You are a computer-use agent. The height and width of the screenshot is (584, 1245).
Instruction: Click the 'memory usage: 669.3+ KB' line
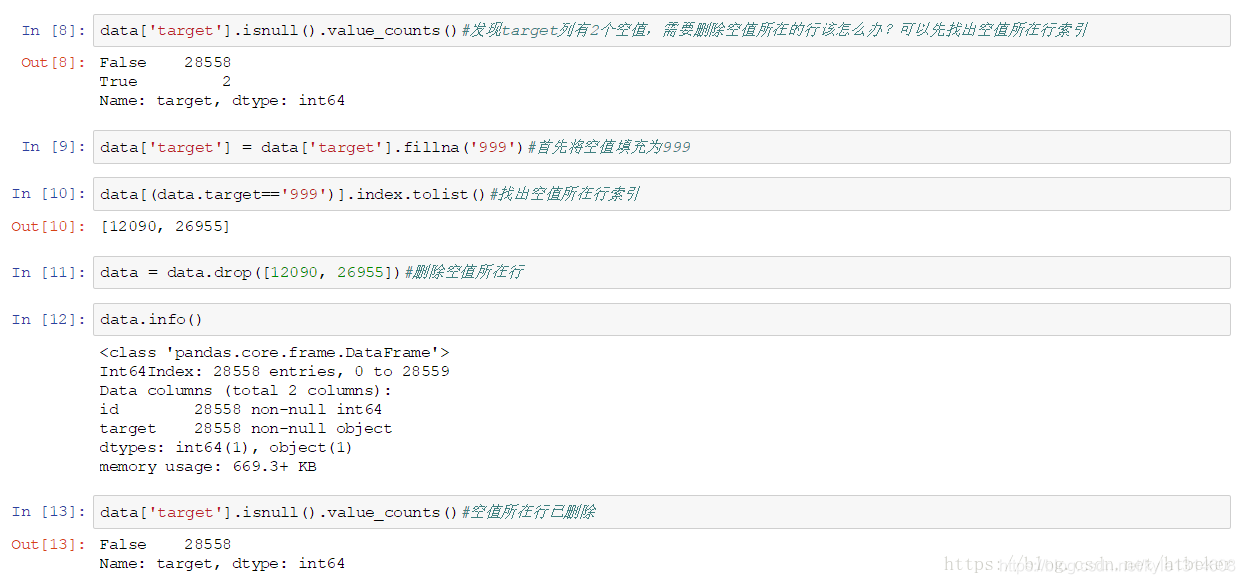tap(208, 466)
